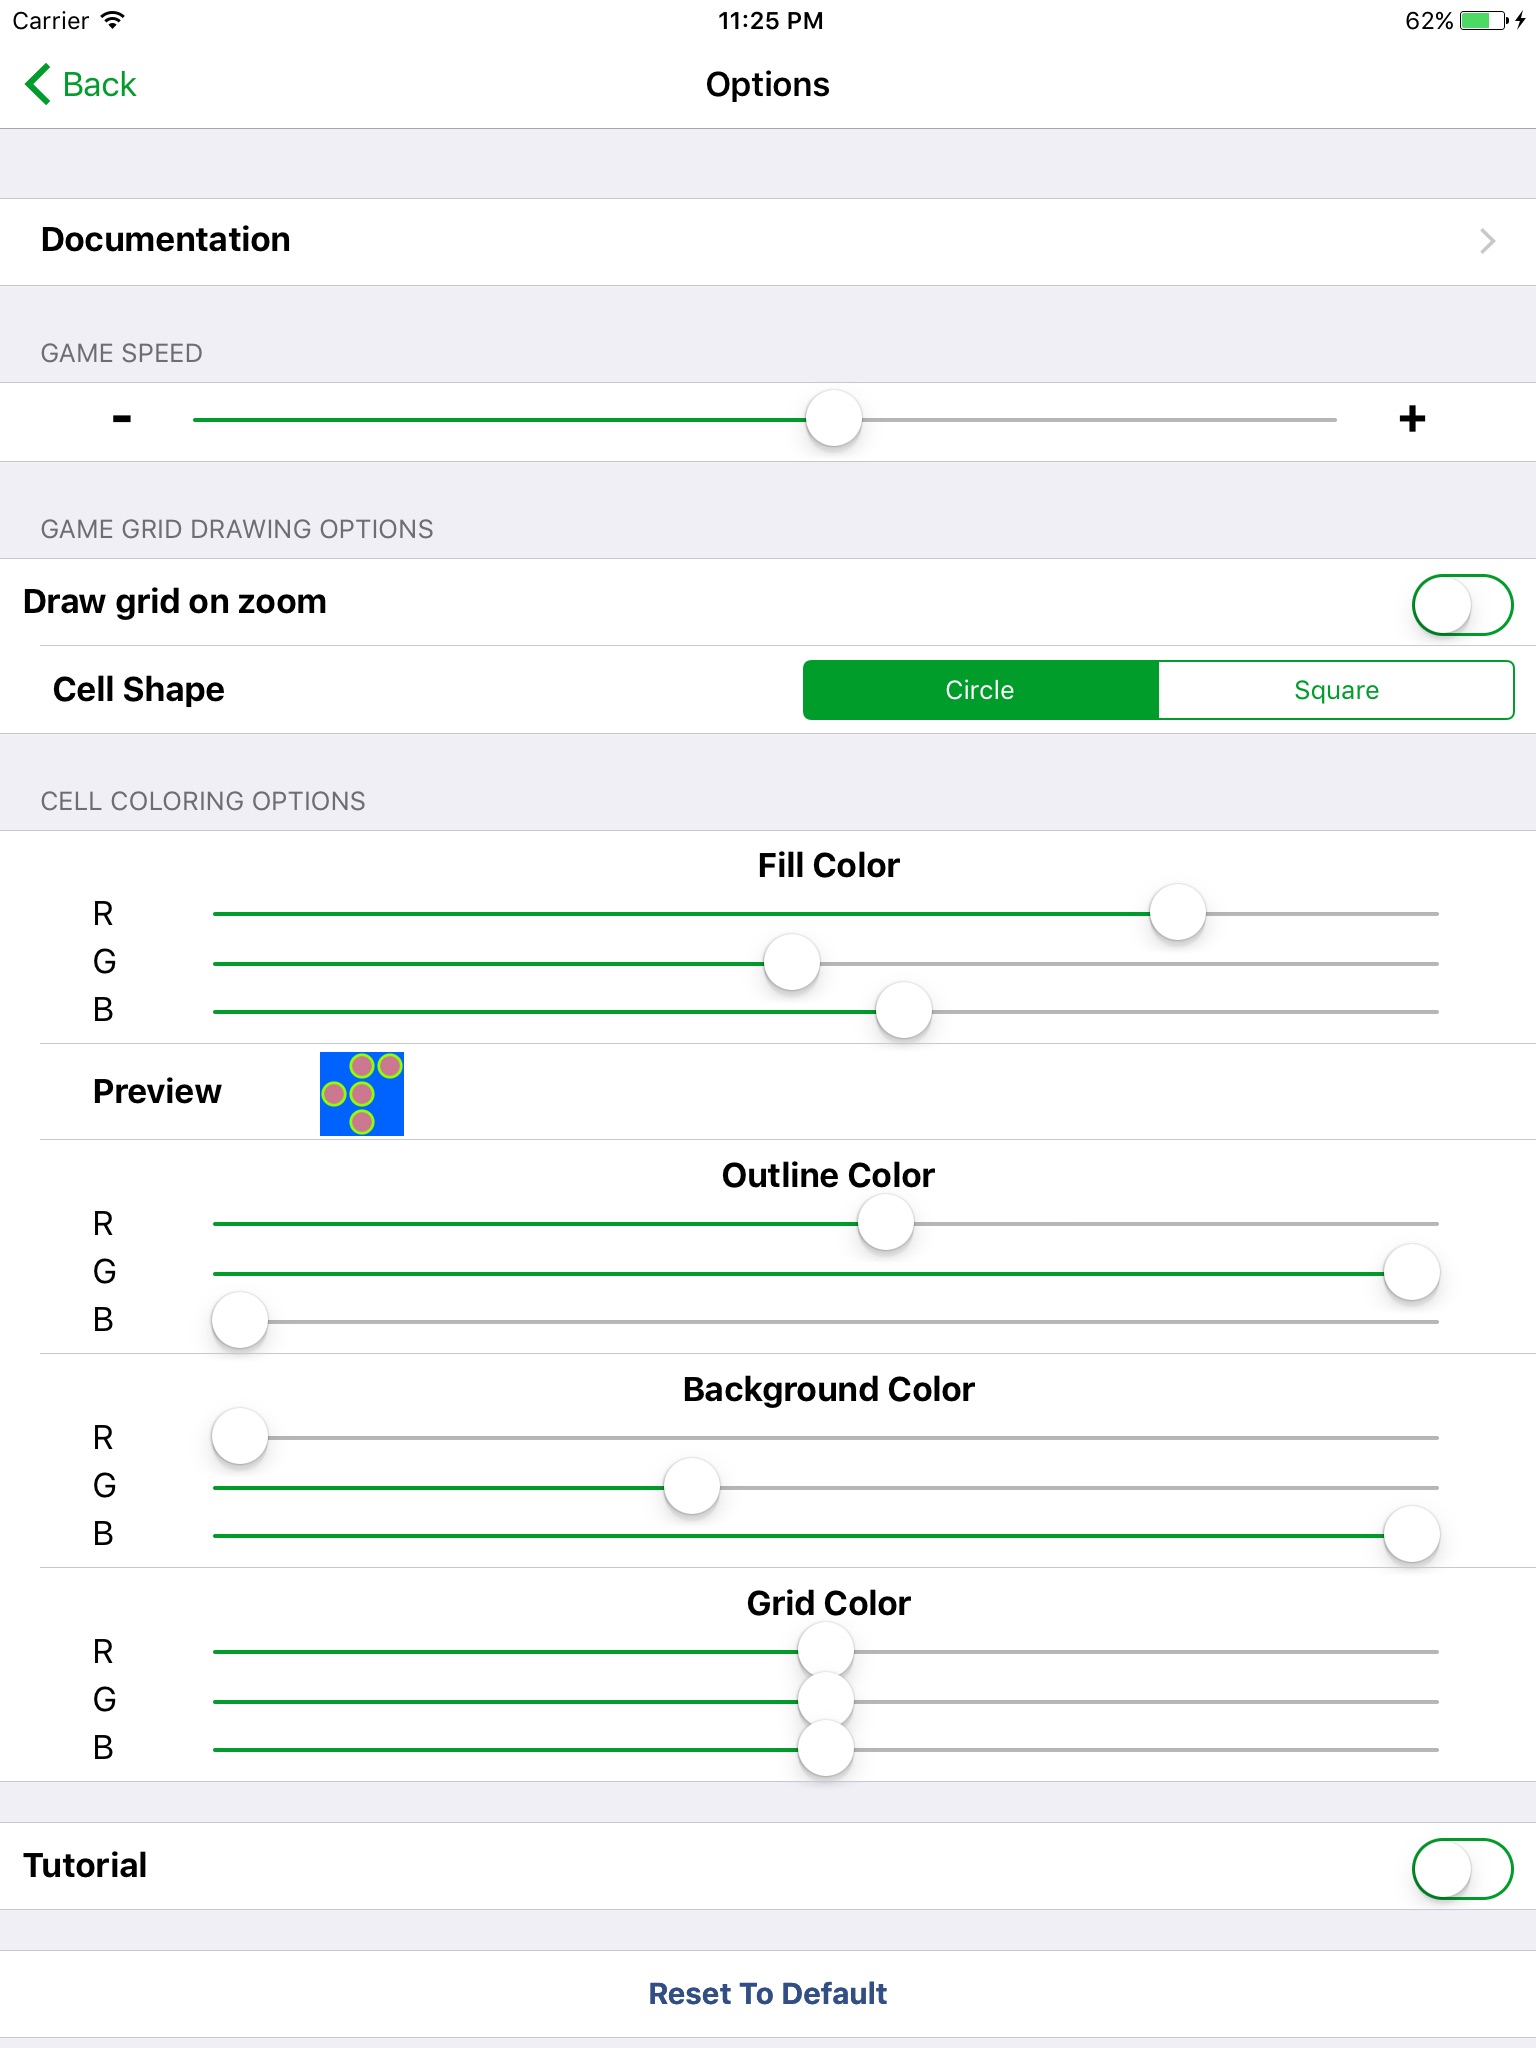The height and width of the screenshot is (2048, 1536).
Task: Click the Grid Color red slider knob
Action: click(826, 1651)
